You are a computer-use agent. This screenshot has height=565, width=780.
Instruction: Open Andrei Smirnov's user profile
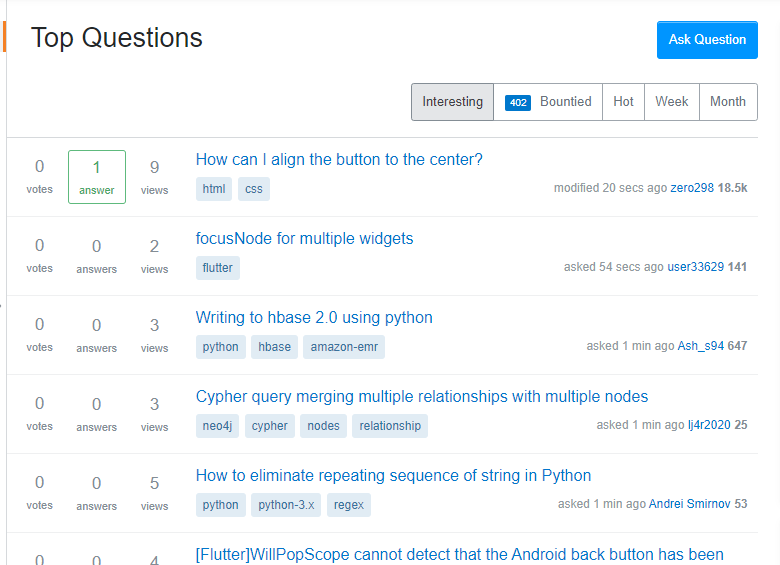pyautogui.click(x=689, y=504)
